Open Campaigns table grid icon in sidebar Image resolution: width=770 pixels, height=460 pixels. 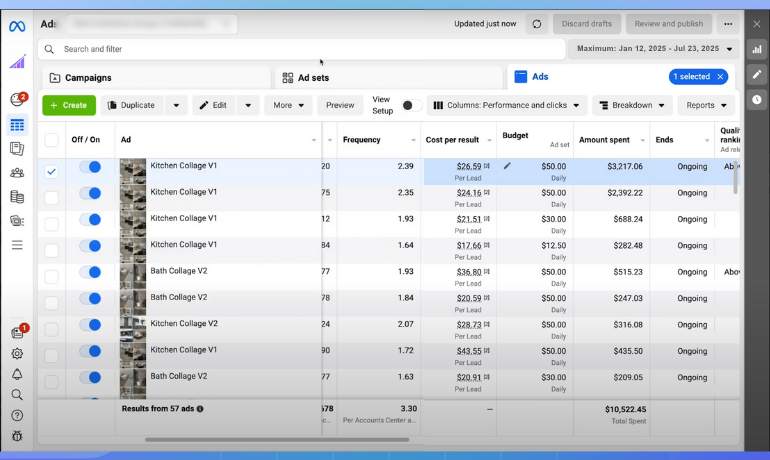(17, 125)
